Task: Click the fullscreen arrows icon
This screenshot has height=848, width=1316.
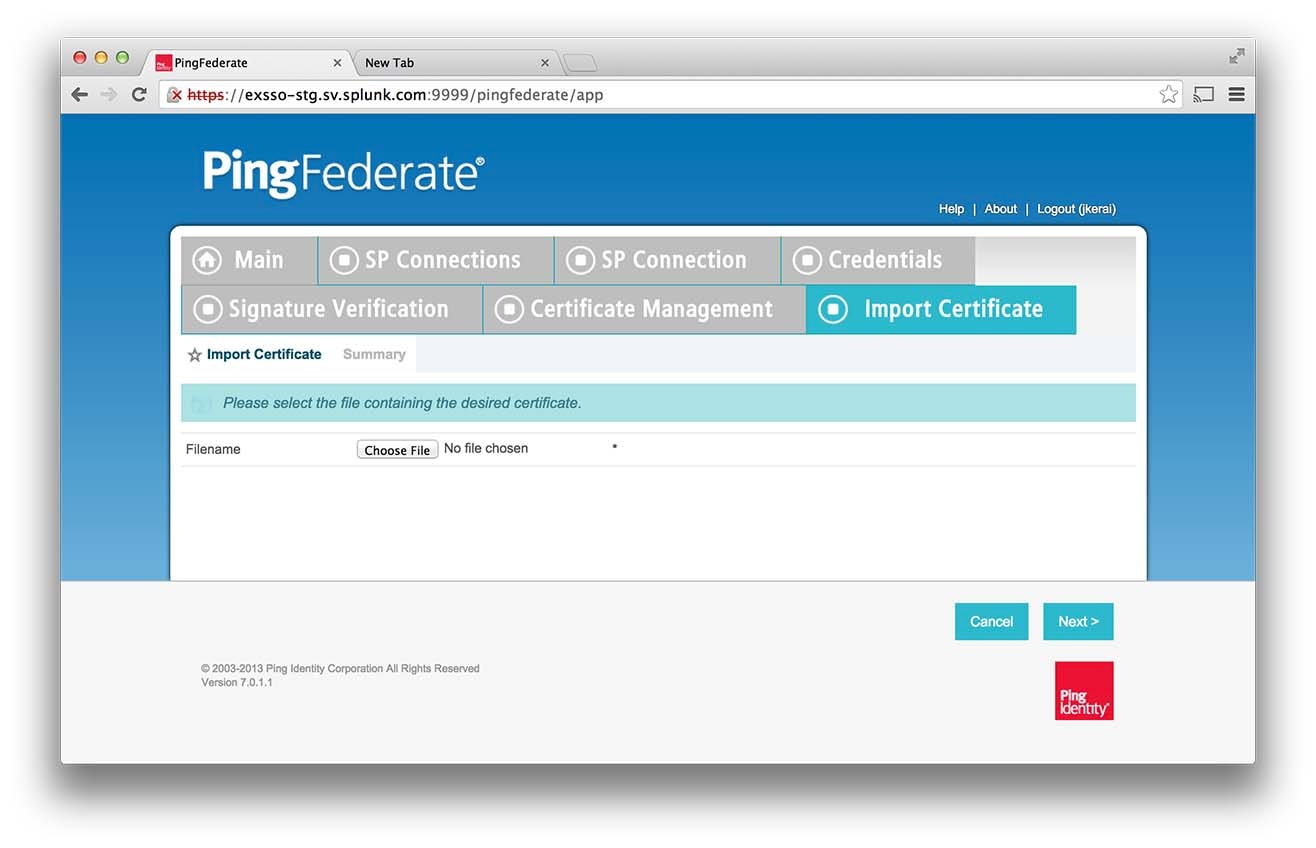Action: click(1237, 56)
